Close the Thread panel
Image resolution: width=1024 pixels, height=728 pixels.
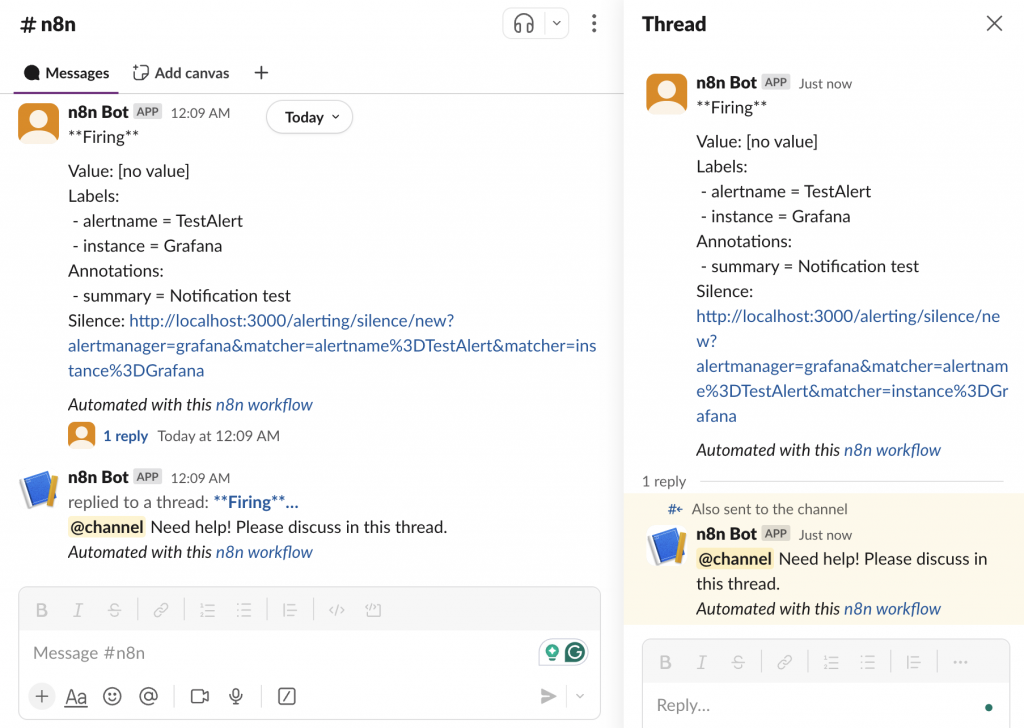click(x=994, y=24)
